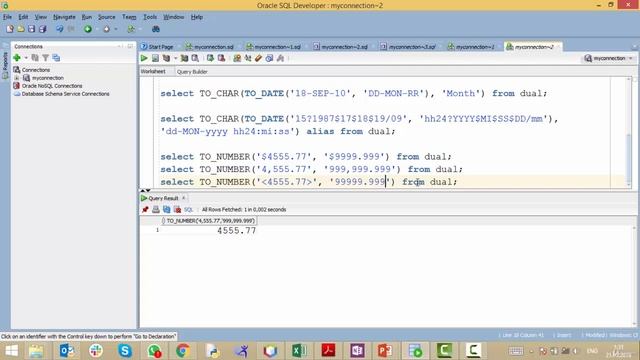Switch to the myconnection.sql tab
Viewport: 640px width, 360px height.
(209, 47)
